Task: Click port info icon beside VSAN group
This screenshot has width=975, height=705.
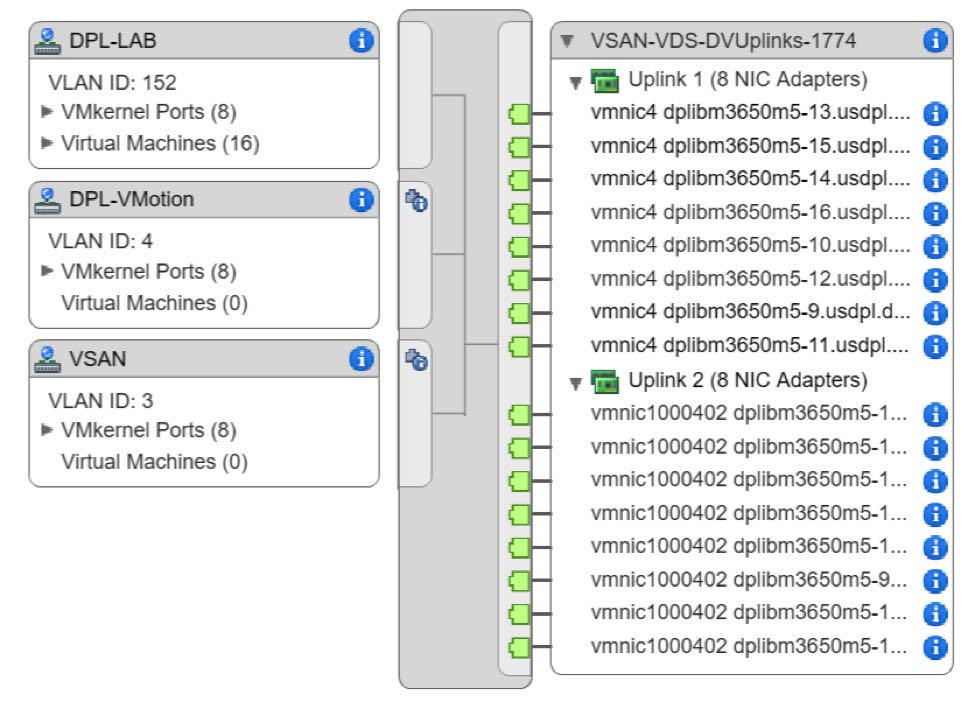Action: tap(417, 360)
